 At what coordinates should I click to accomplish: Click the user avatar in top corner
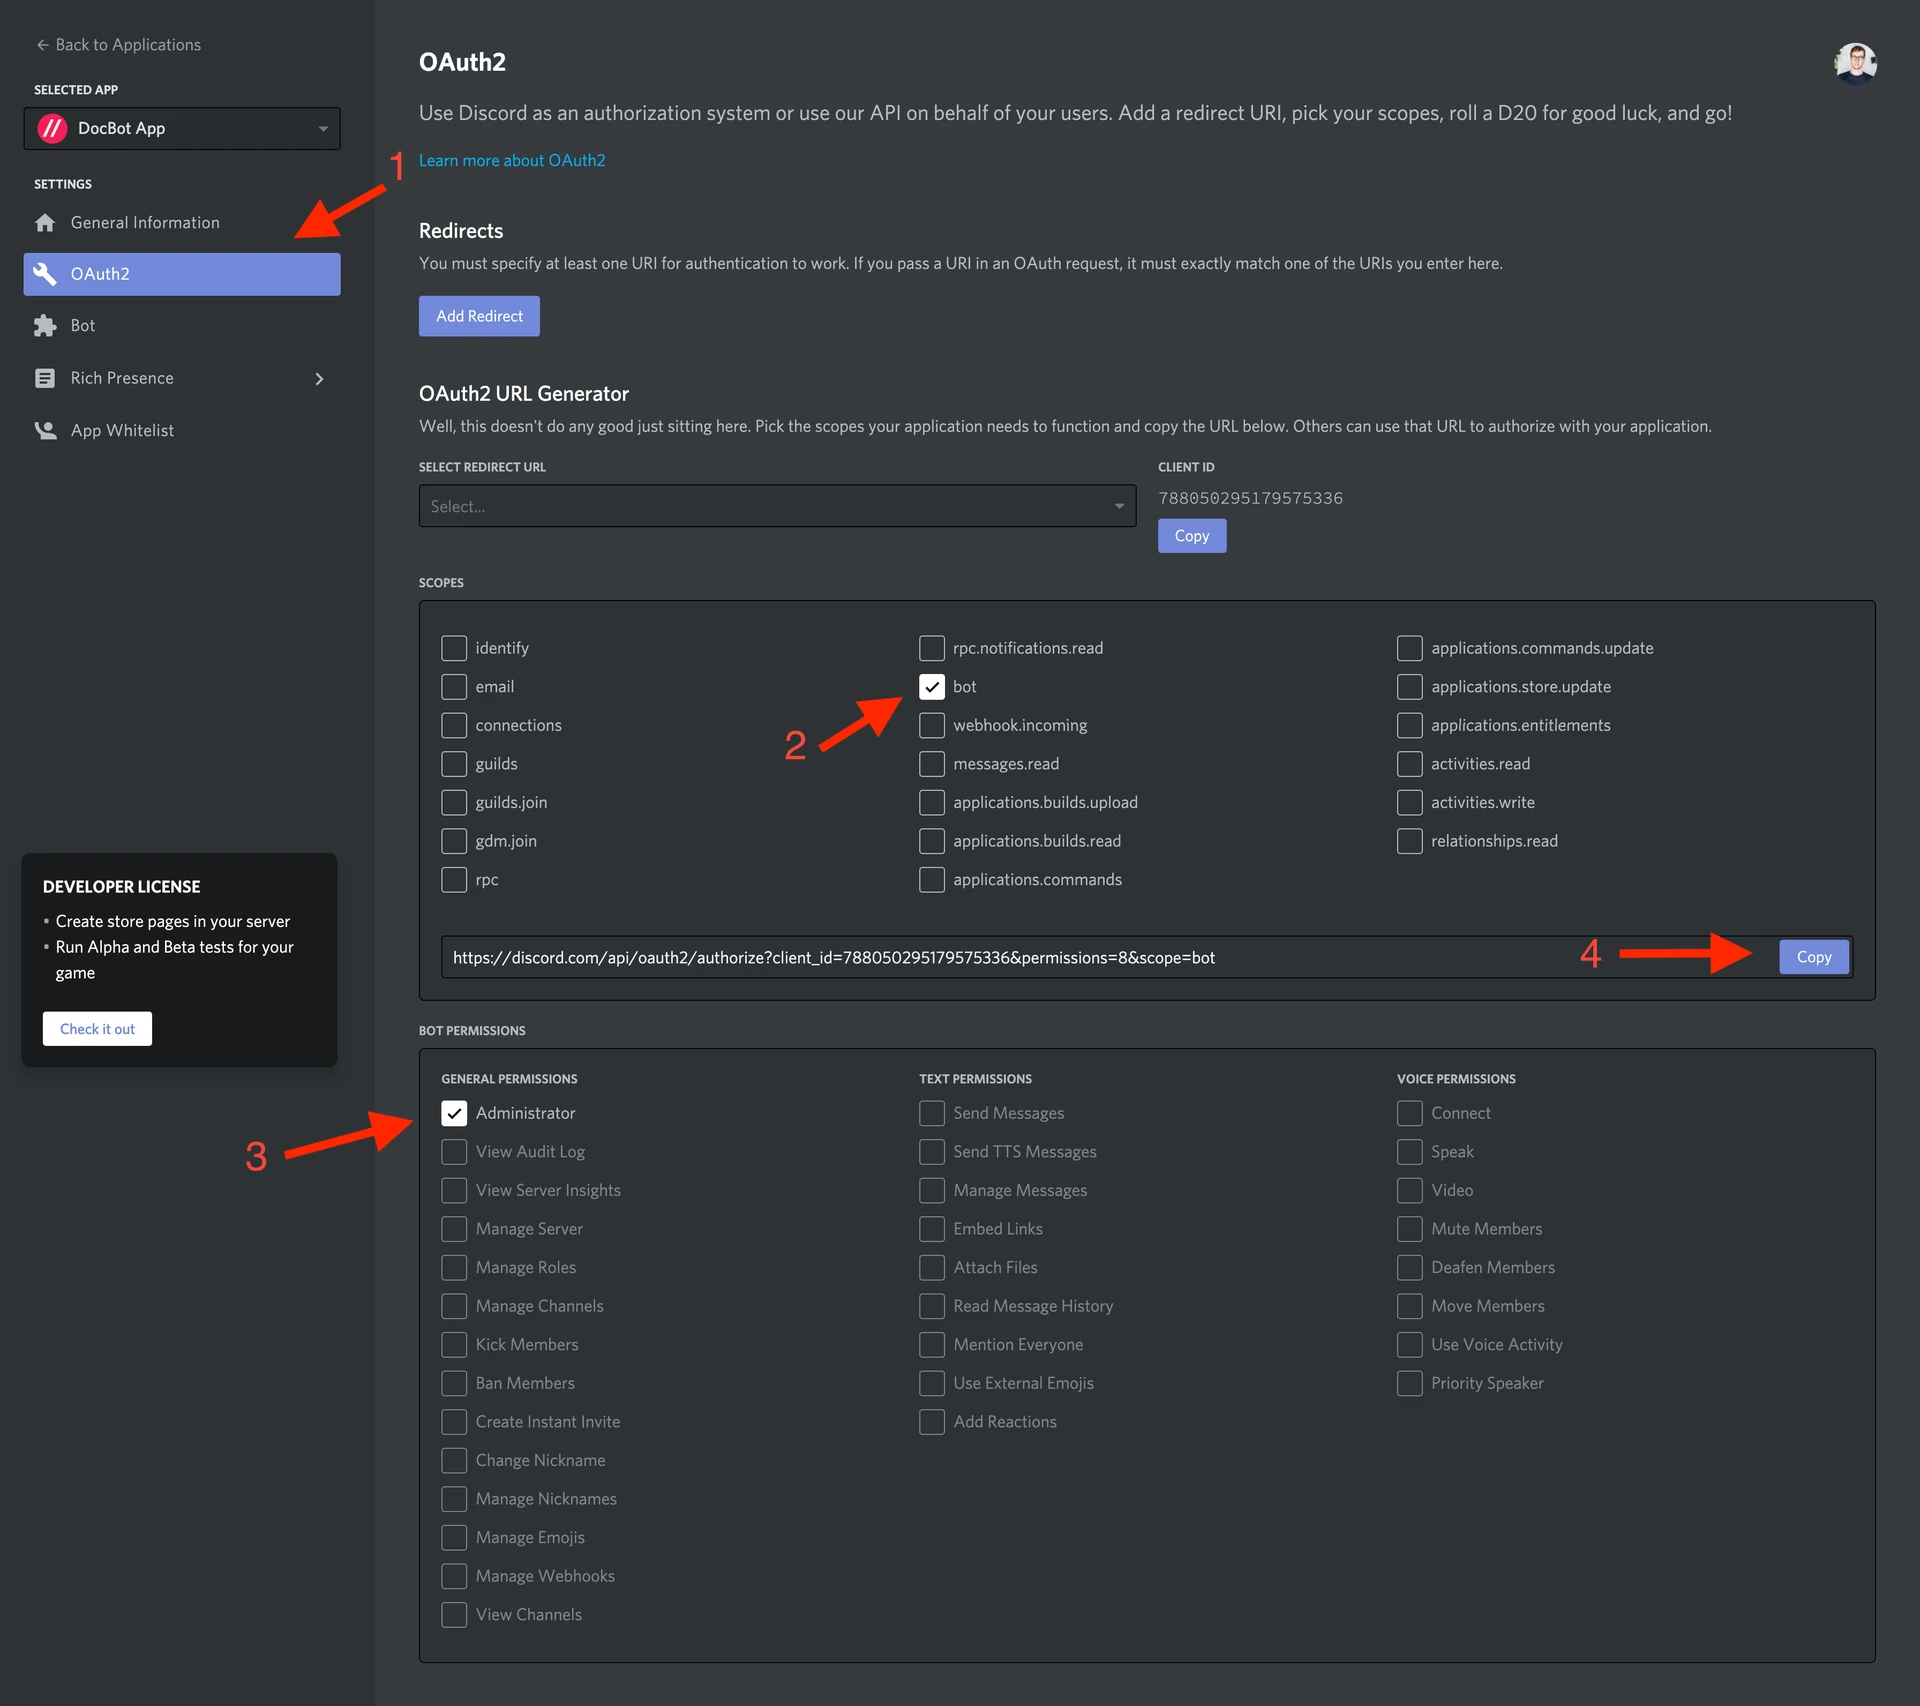click(x=1855, y=63)
